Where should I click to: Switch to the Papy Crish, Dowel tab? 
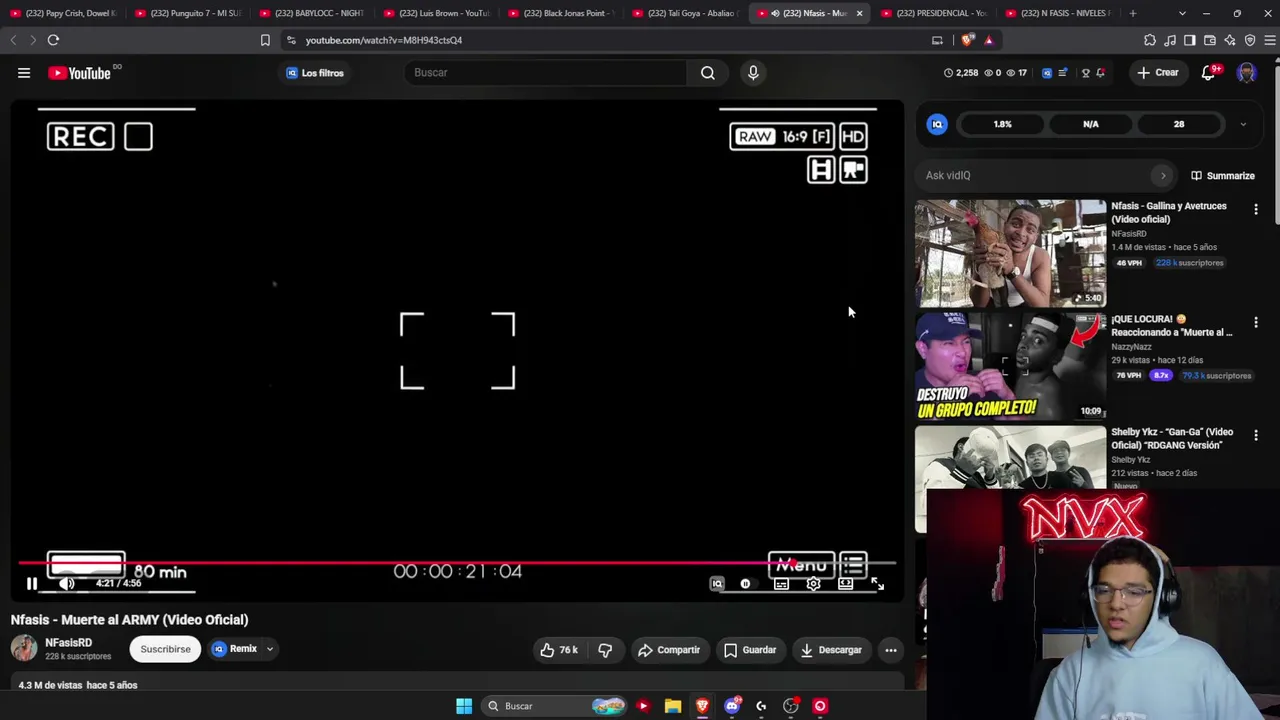pos(62,13)
